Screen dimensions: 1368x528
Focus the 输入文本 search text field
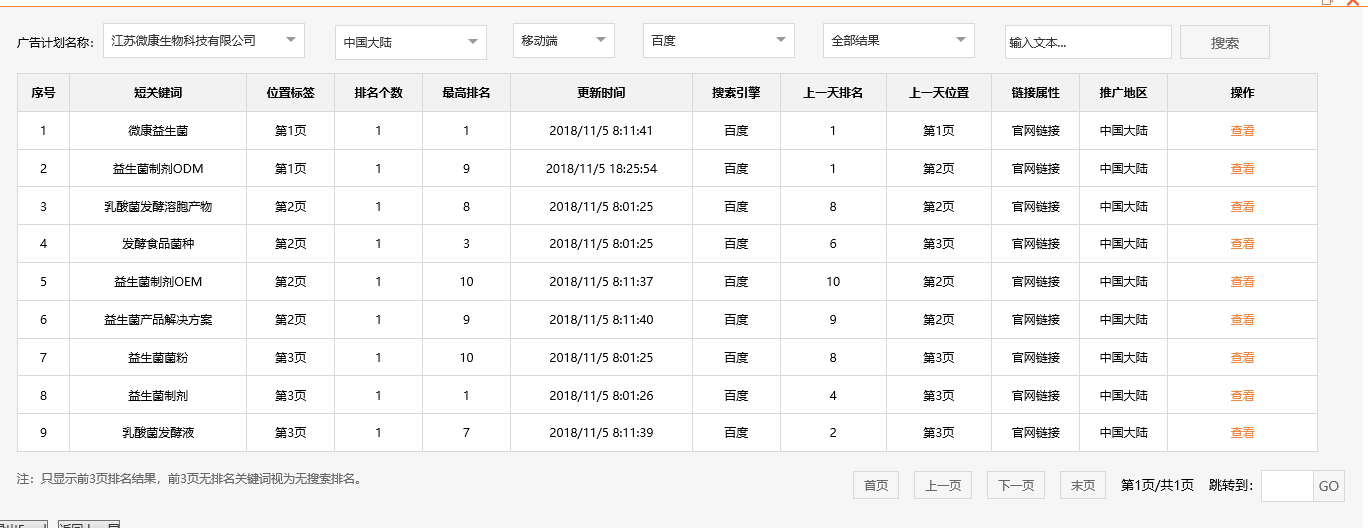point(1088,42)
